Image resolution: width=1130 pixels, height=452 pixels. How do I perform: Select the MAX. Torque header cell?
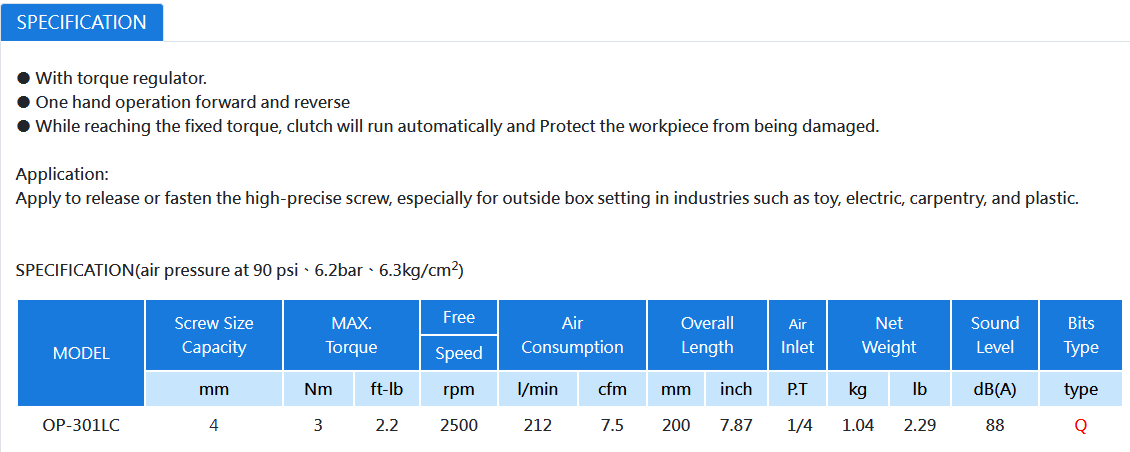pyautogui.click(x=351, y=335)
